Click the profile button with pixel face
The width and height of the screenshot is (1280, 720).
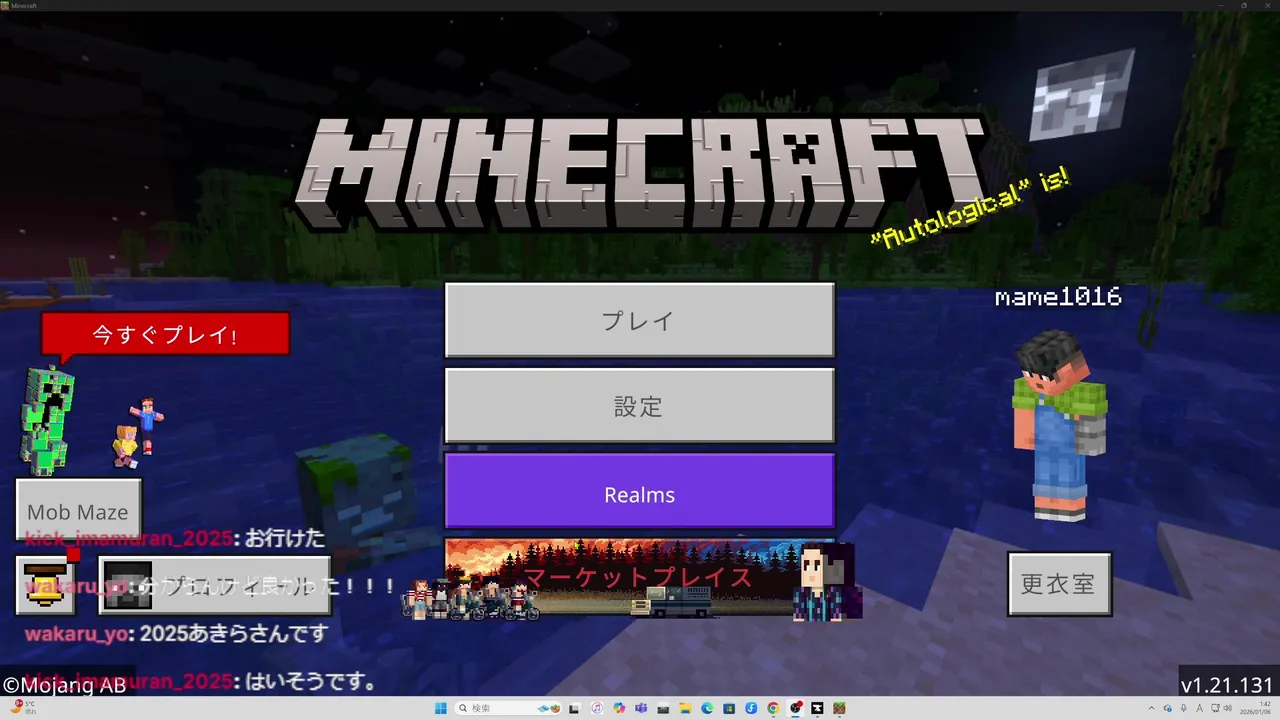pyautogui.click(x=214, y=584)
